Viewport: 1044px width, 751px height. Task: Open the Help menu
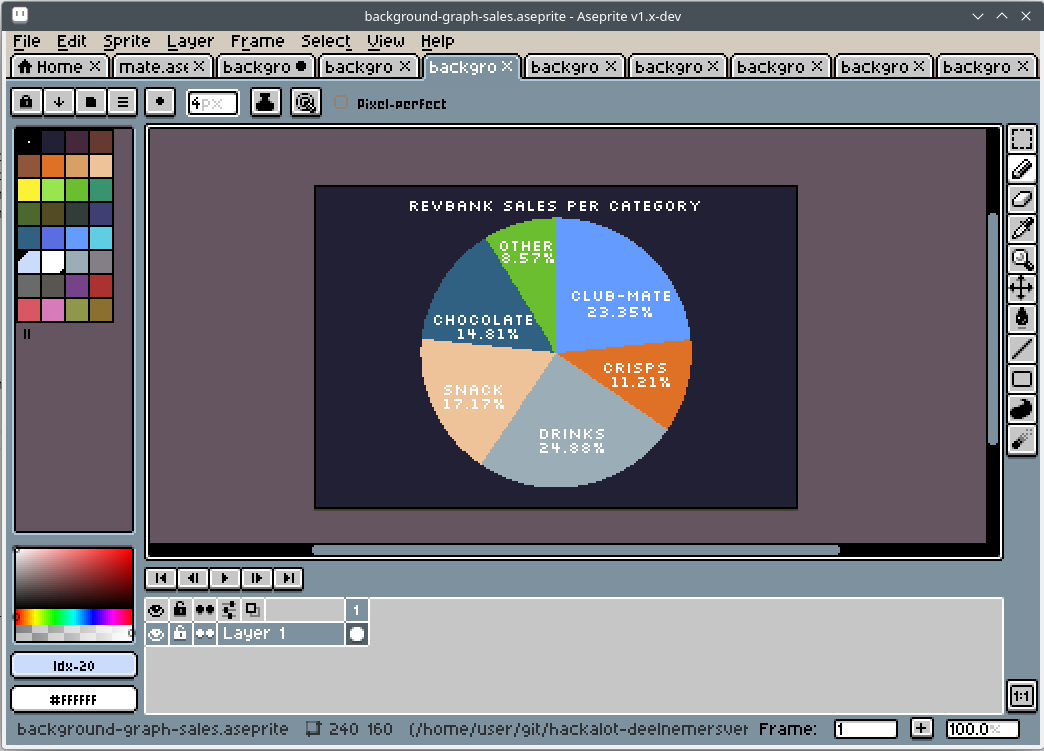[x=437, y=41]
